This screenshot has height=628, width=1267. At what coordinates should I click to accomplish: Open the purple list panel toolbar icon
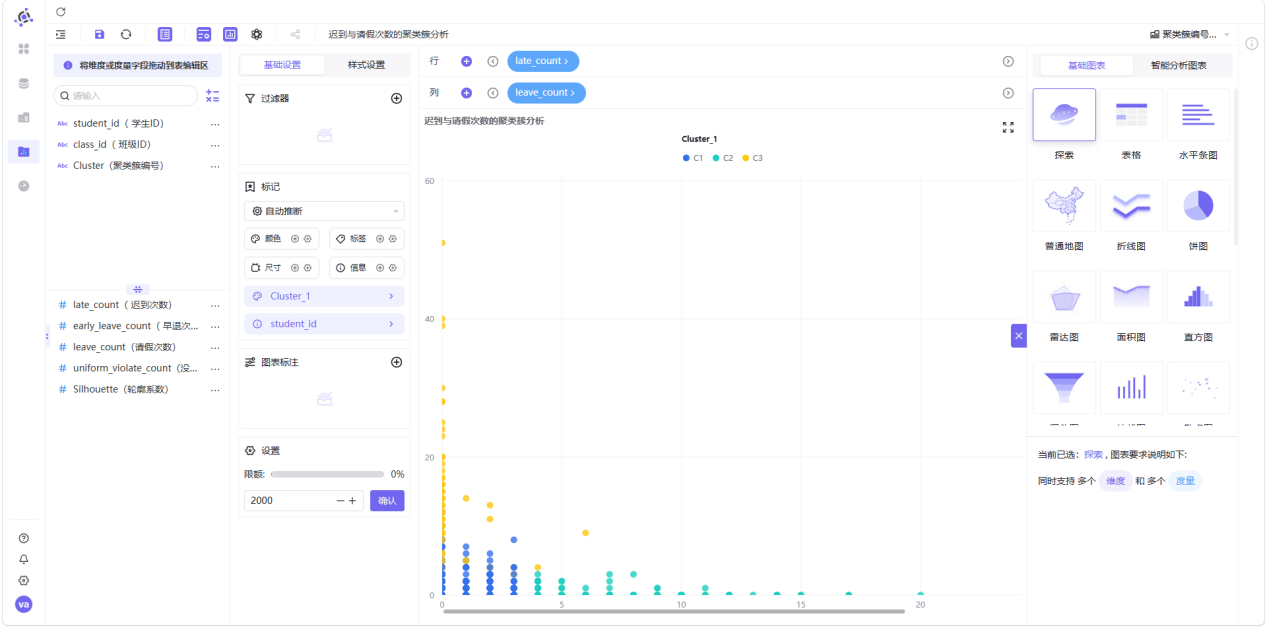click(165, 34)
